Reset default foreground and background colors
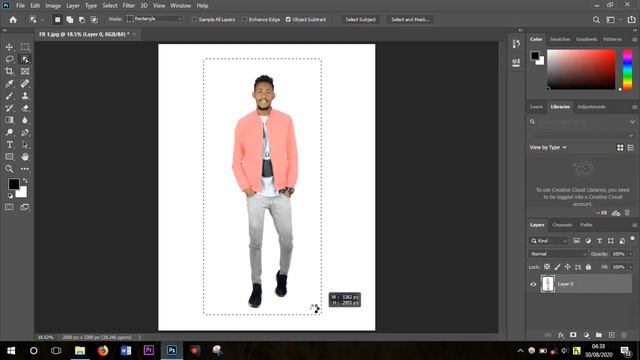Viewport: 640px width, 360px height. 10,196
